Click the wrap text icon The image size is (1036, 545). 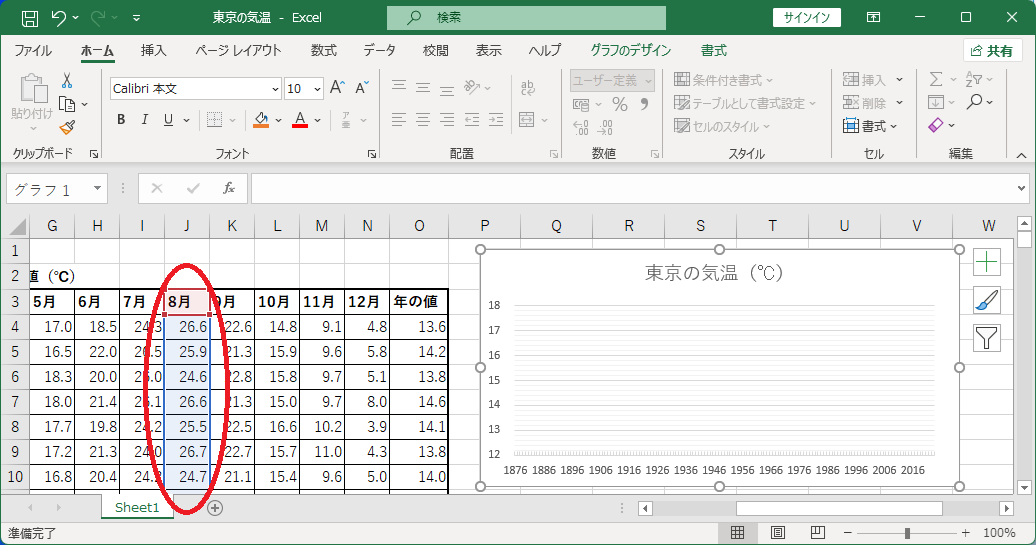528,87
